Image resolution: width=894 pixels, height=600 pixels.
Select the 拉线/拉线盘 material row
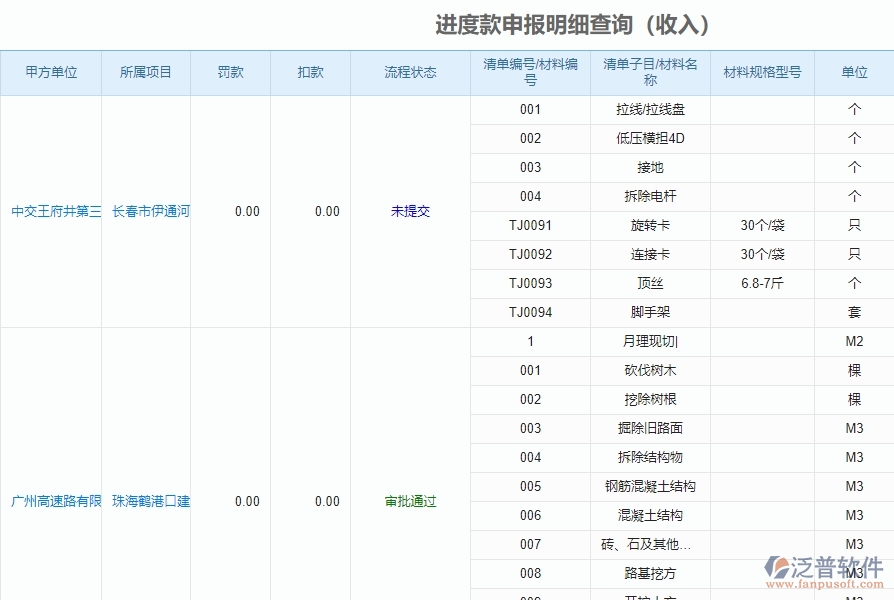(647, 109)
